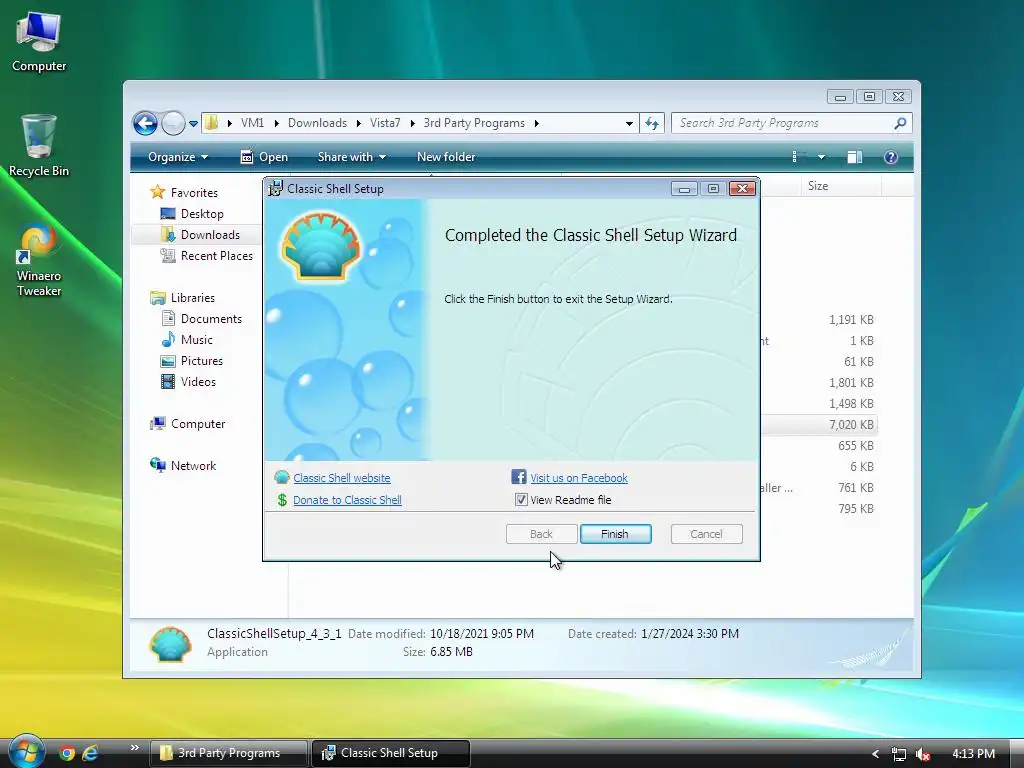Image resolution: width=1024 pixels, height=768 pixels.
Task: Click the Size column header
Action: tap(841, 186)
